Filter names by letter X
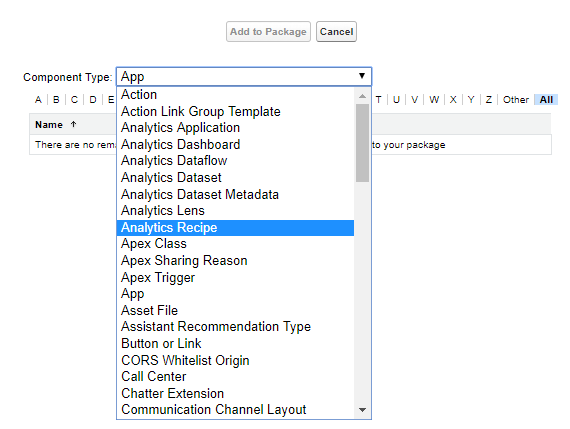The width and height of the screenshot is (570, 429). 453,100
